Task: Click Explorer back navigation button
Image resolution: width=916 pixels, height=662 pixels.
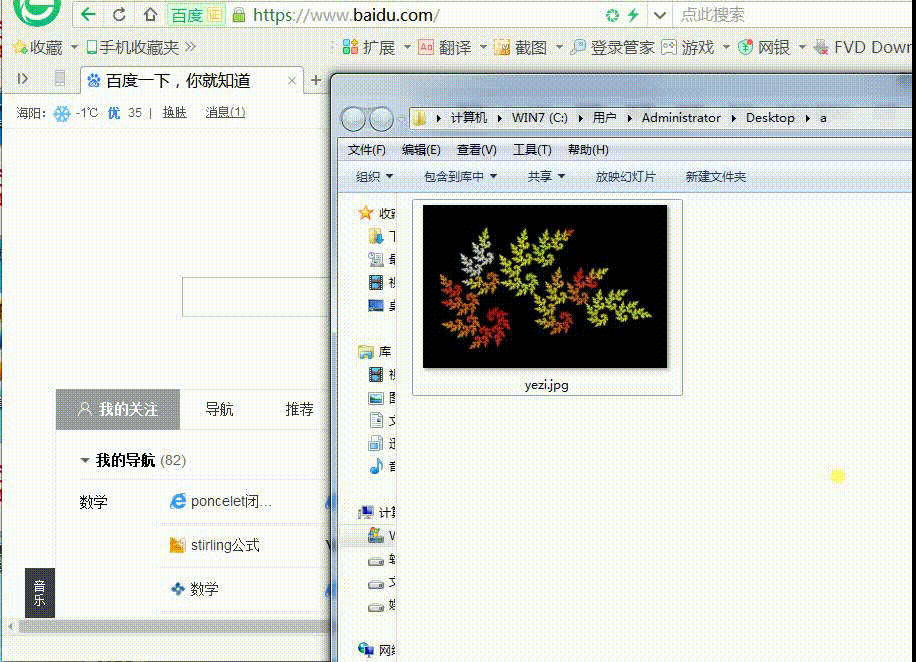Action: coord(353,120)
